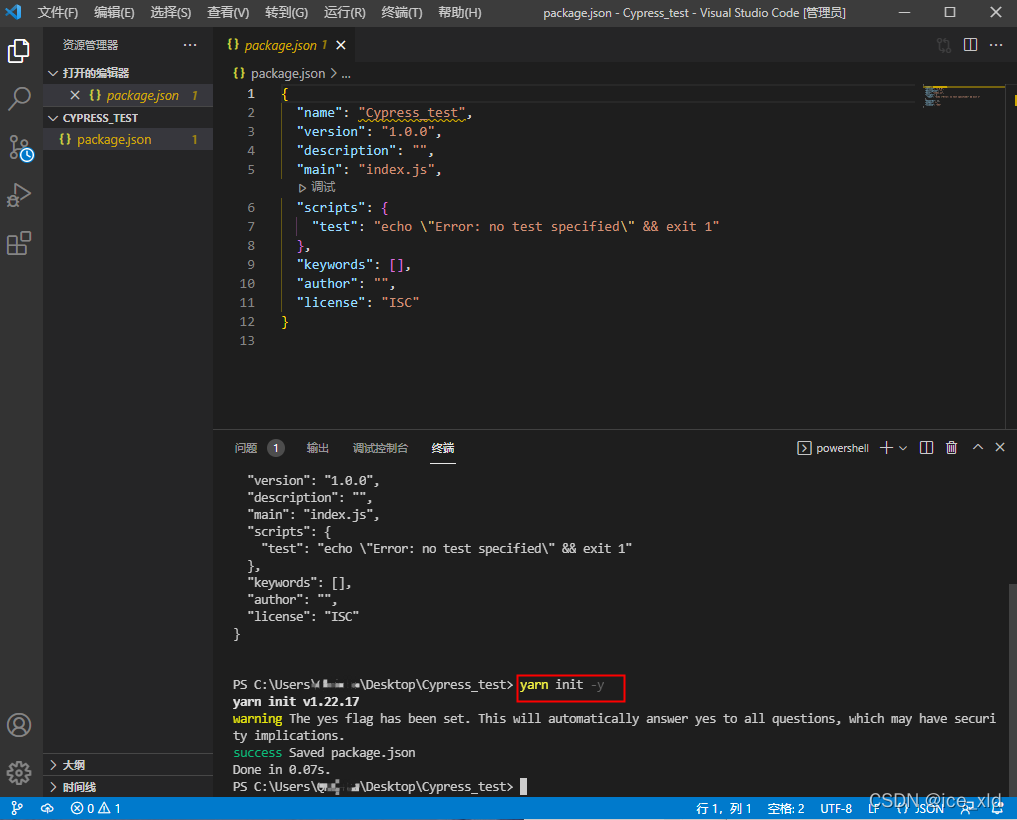This screenshot has width=1017, height=820.
Task: Switch to the 问题 panel tab
Action: tap(246, 448)
